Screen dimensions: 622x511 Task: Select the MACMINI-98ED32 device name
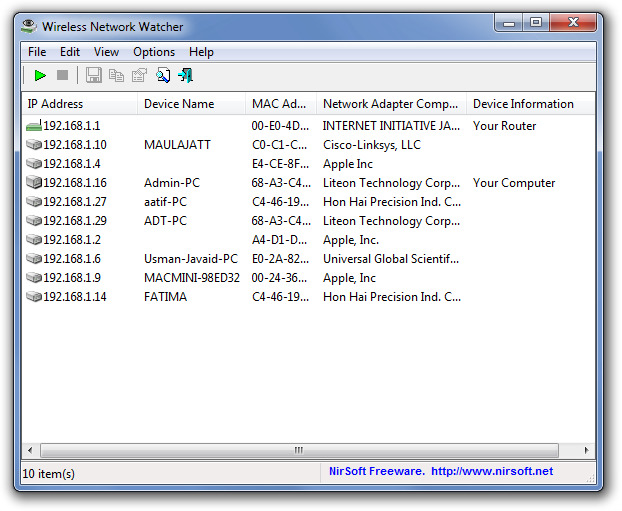coord(192,278)
